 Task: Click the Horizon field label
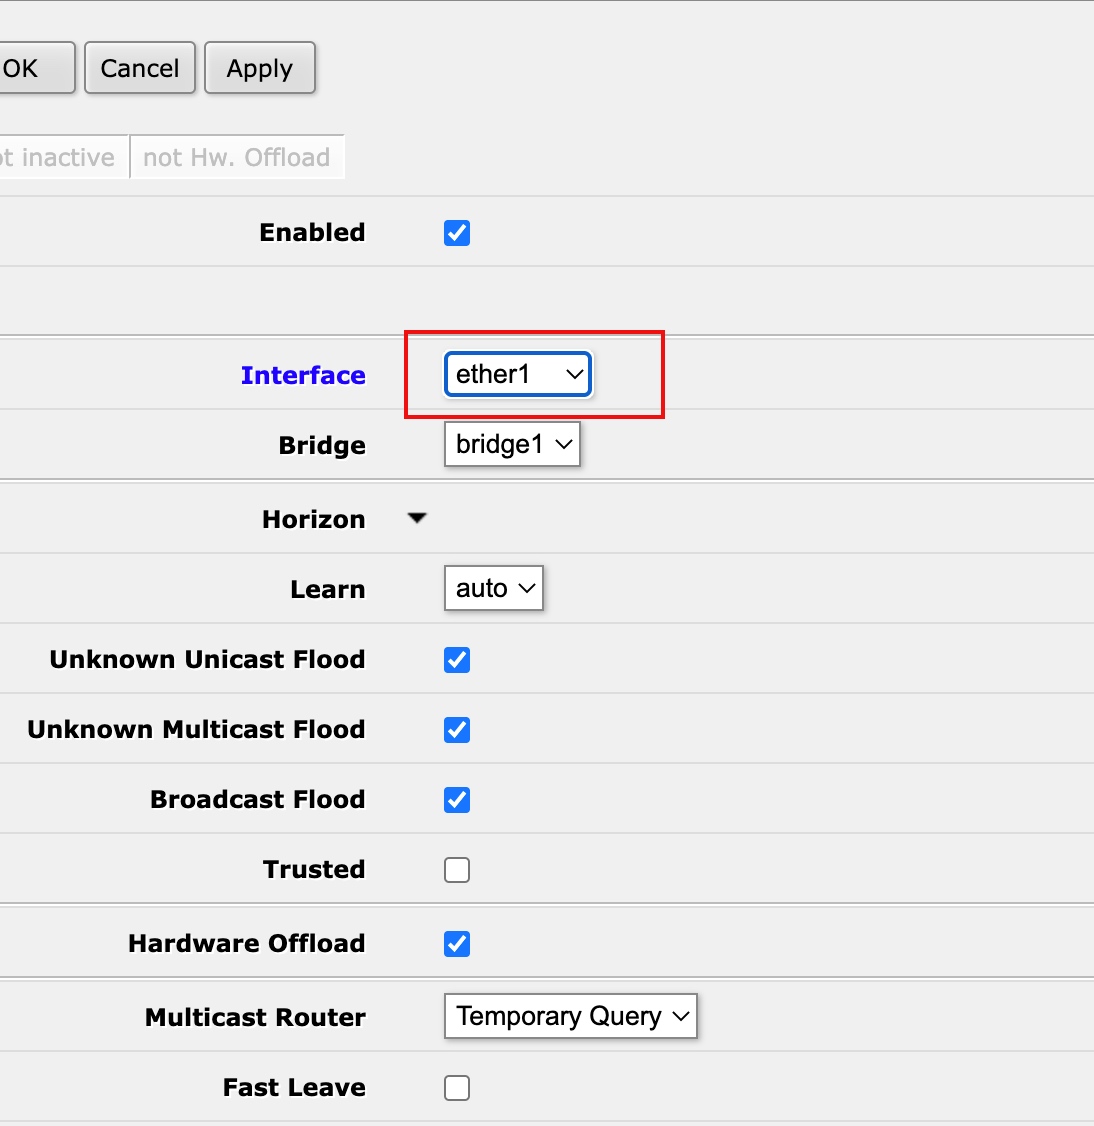point(314,519)
